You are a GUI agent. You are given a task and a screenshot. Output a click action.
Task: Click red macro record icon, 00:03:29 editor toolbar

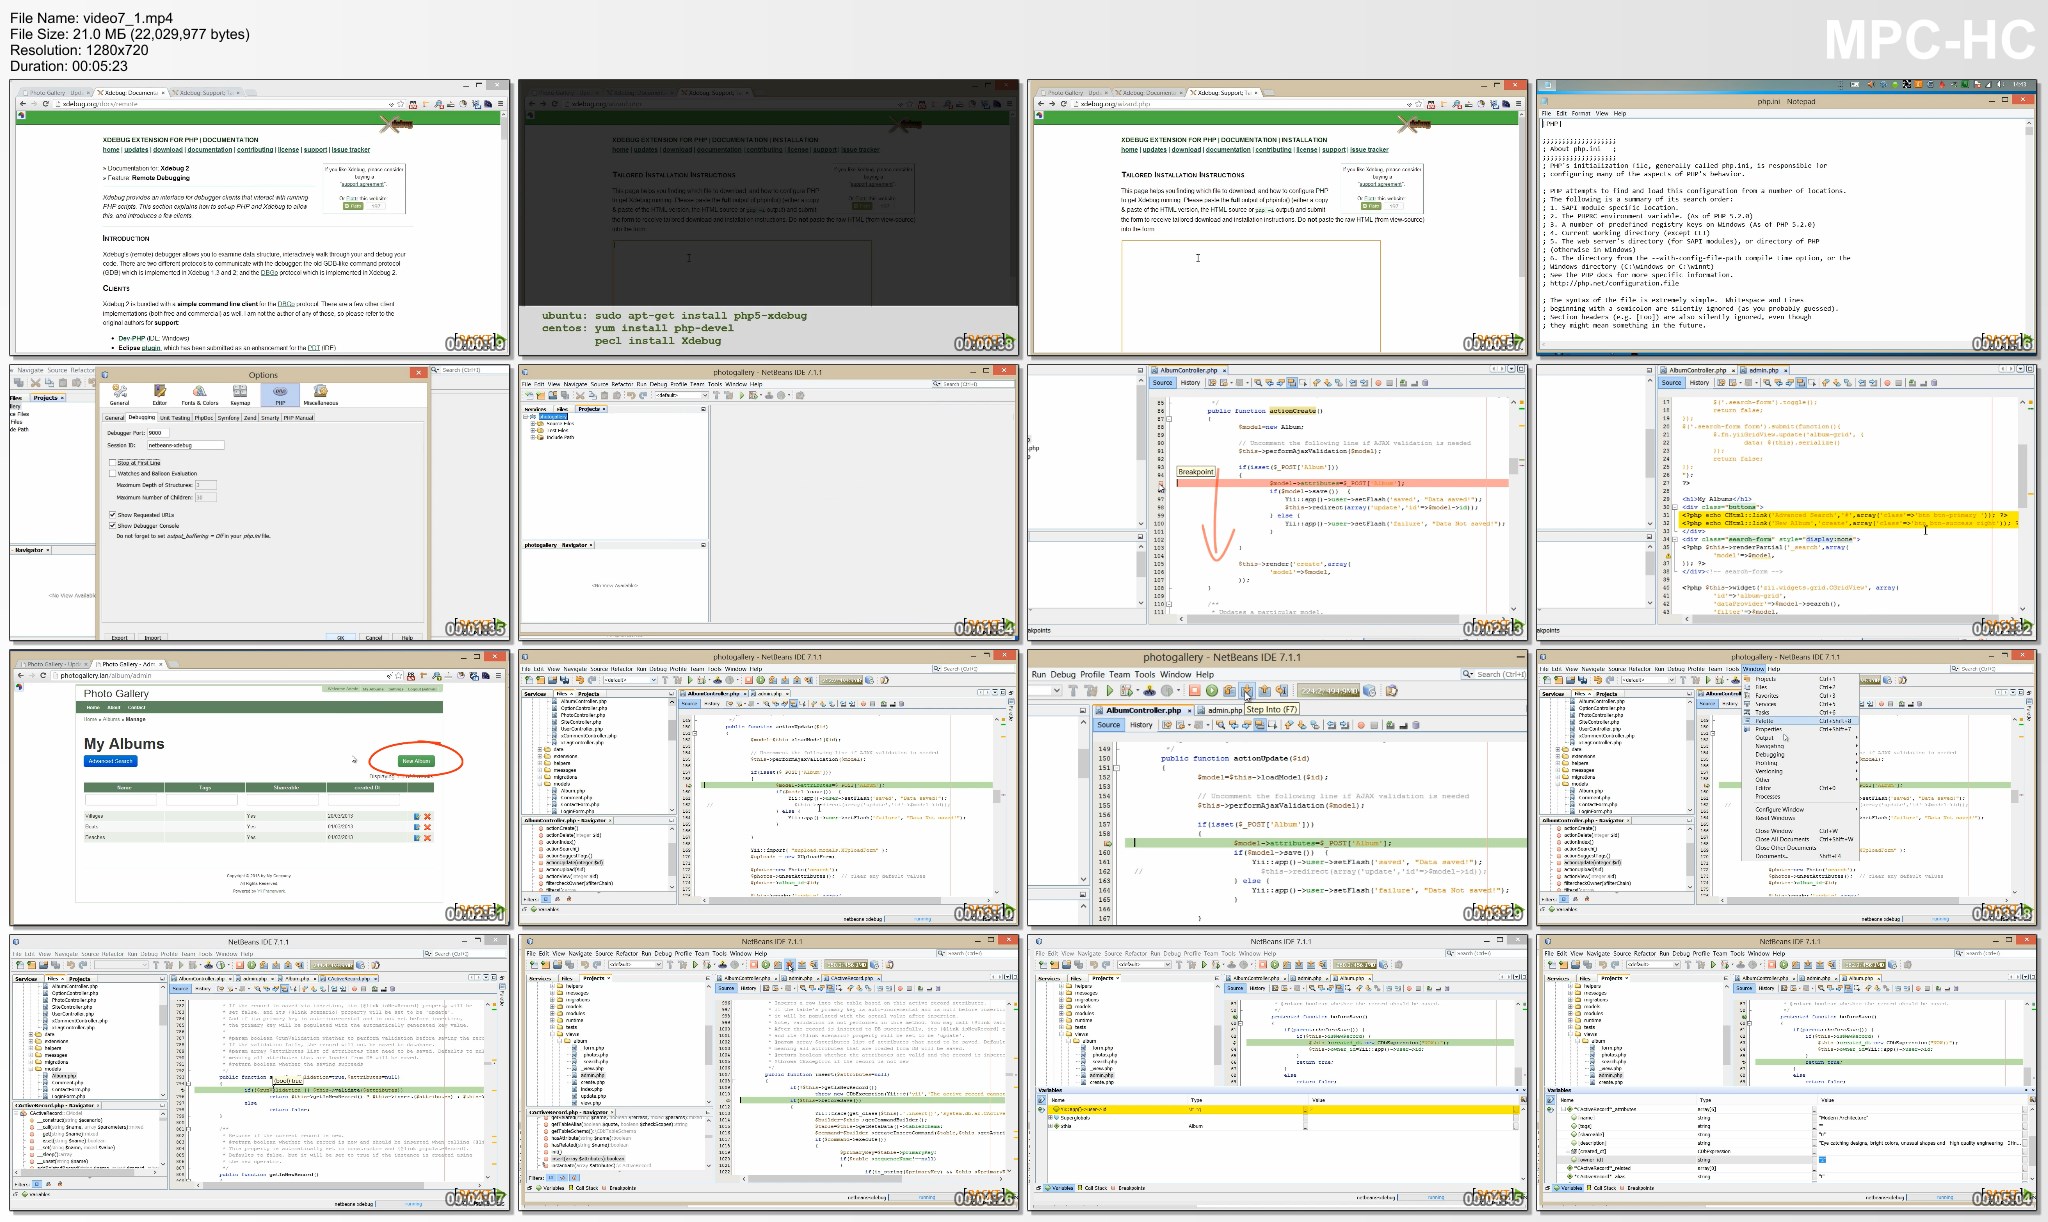pyautogui.click(x=1361, y=725)
